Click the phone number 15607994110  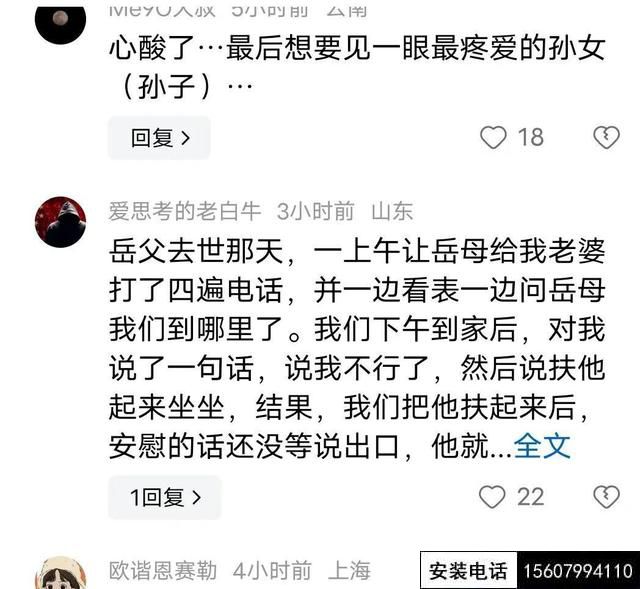coord(578,570)
